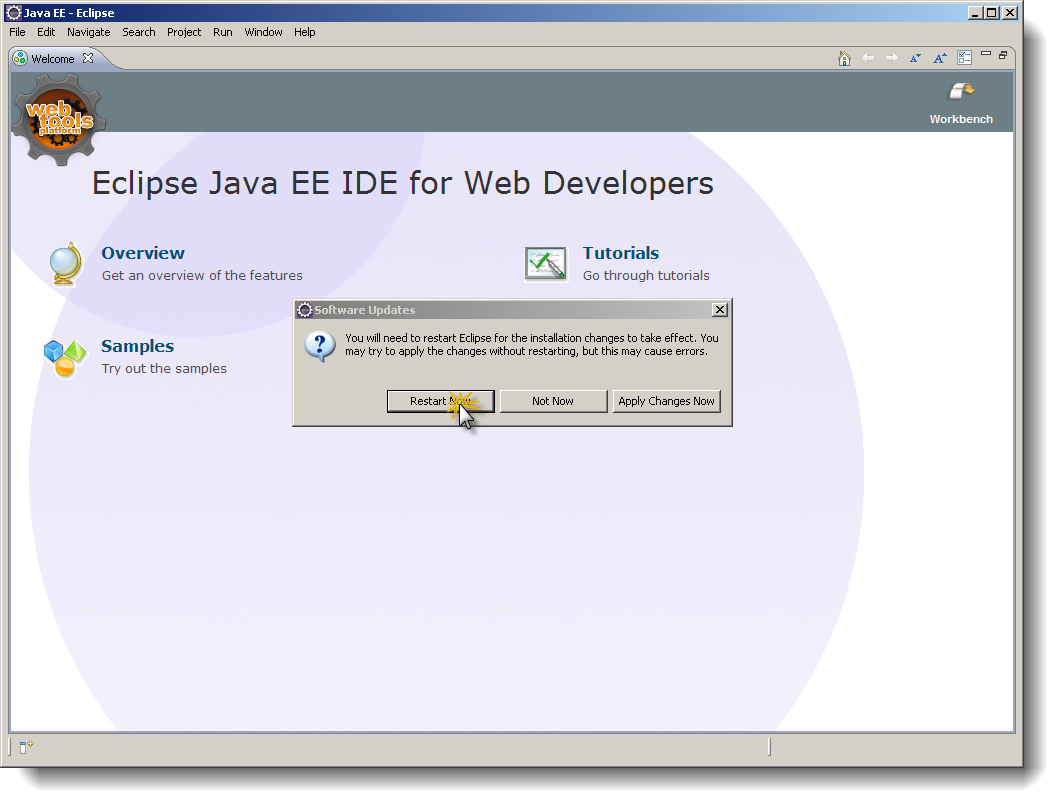This screenshot has width=1064, height=808.
Task: Click the Go Forward navigation arrow
Action: click(x=891, y=58)
